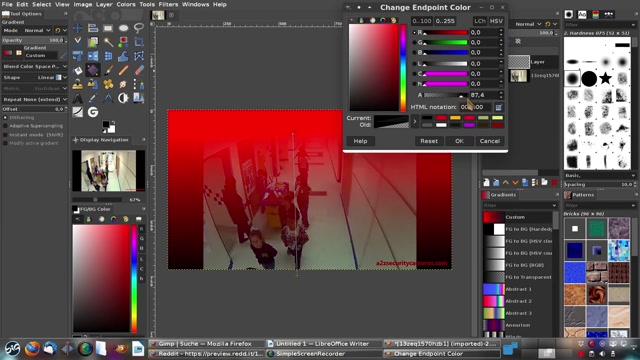Switch color model to HSV
Viewport: 640px width, 360px height.
click(x=496, y=21)
